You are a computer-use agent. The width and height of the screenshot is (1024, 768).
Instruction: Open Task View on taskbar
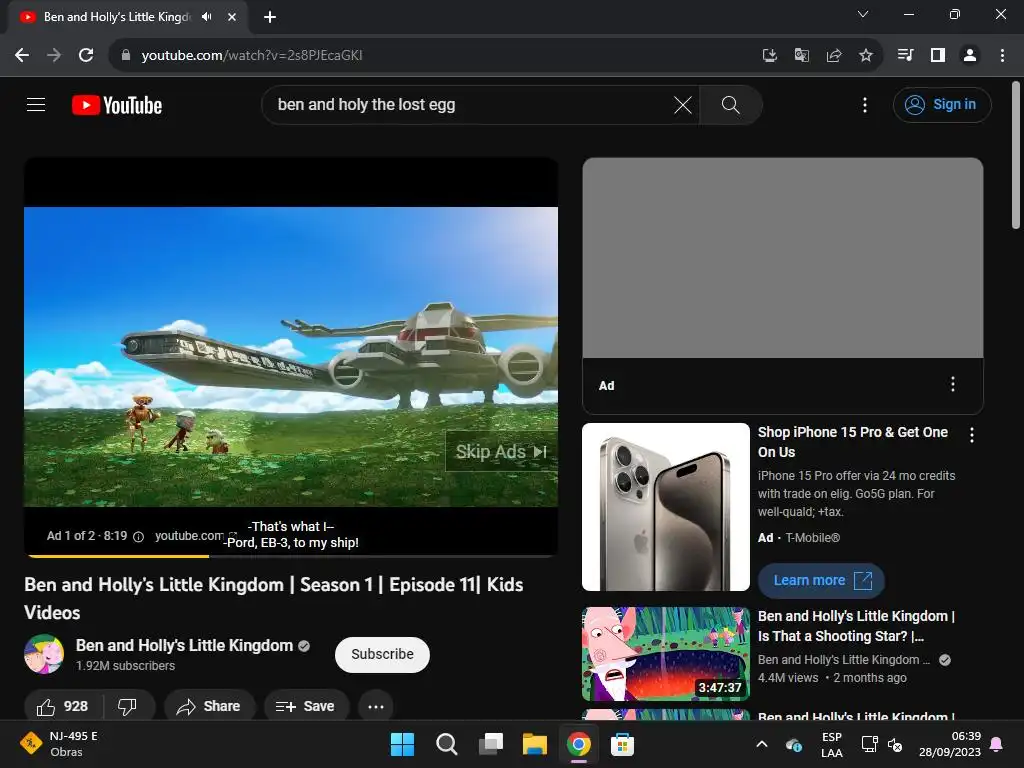tap(490, 744)
